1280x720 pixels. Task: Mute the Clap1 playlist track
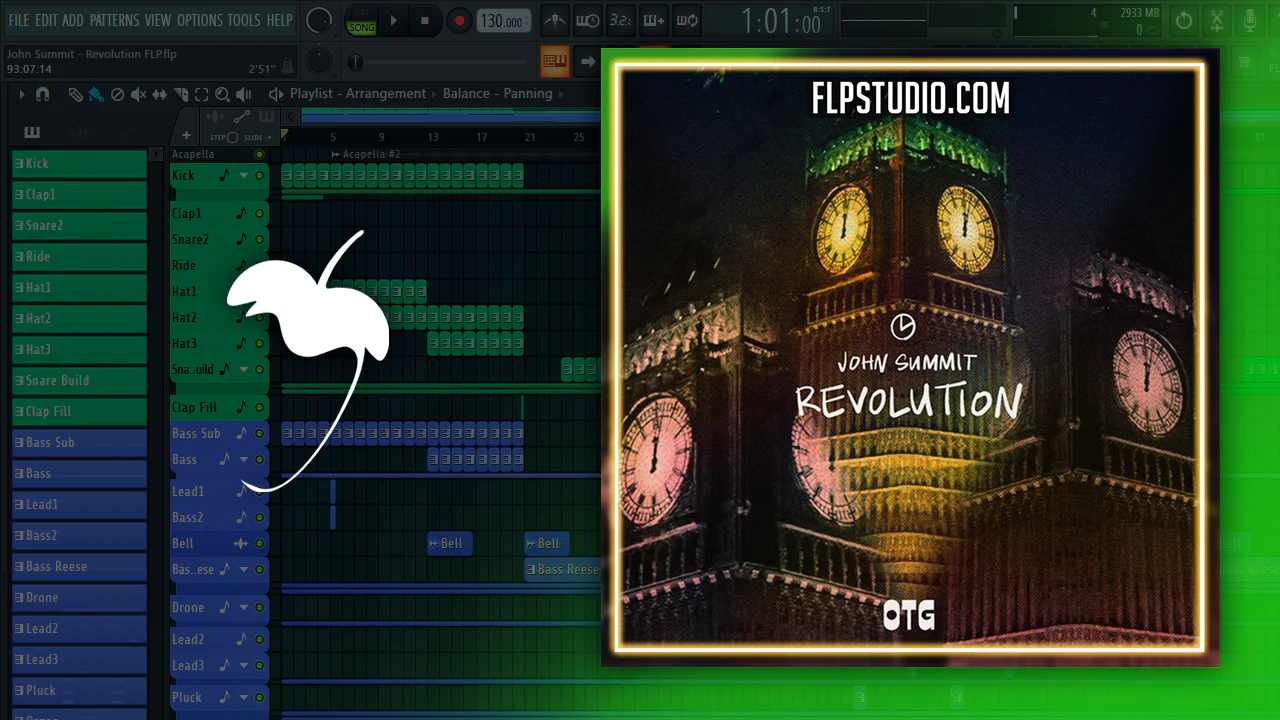260,214
